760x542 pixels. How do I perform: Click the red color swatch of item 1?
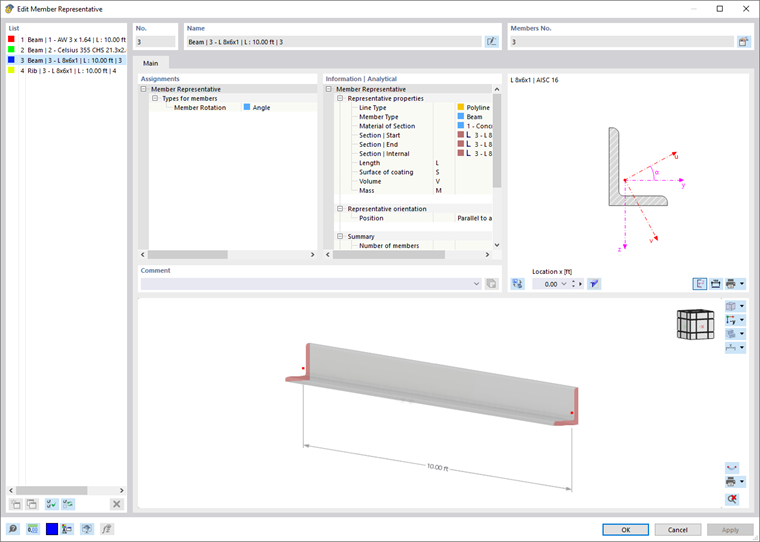coord(11,39)
